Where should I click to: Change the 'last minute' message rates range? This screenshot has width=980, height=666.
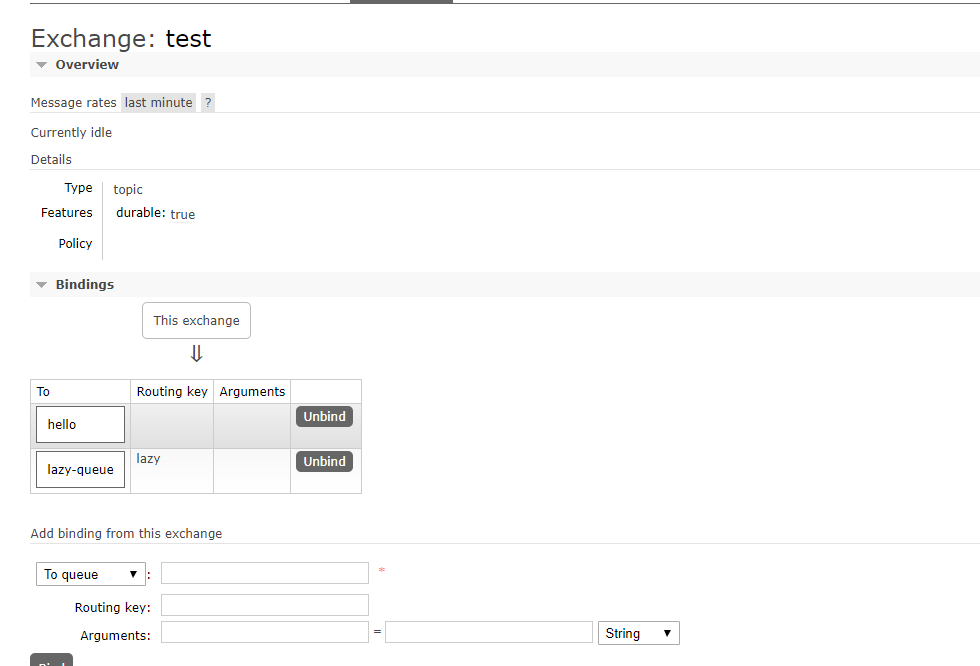click(x=158, y=102)
